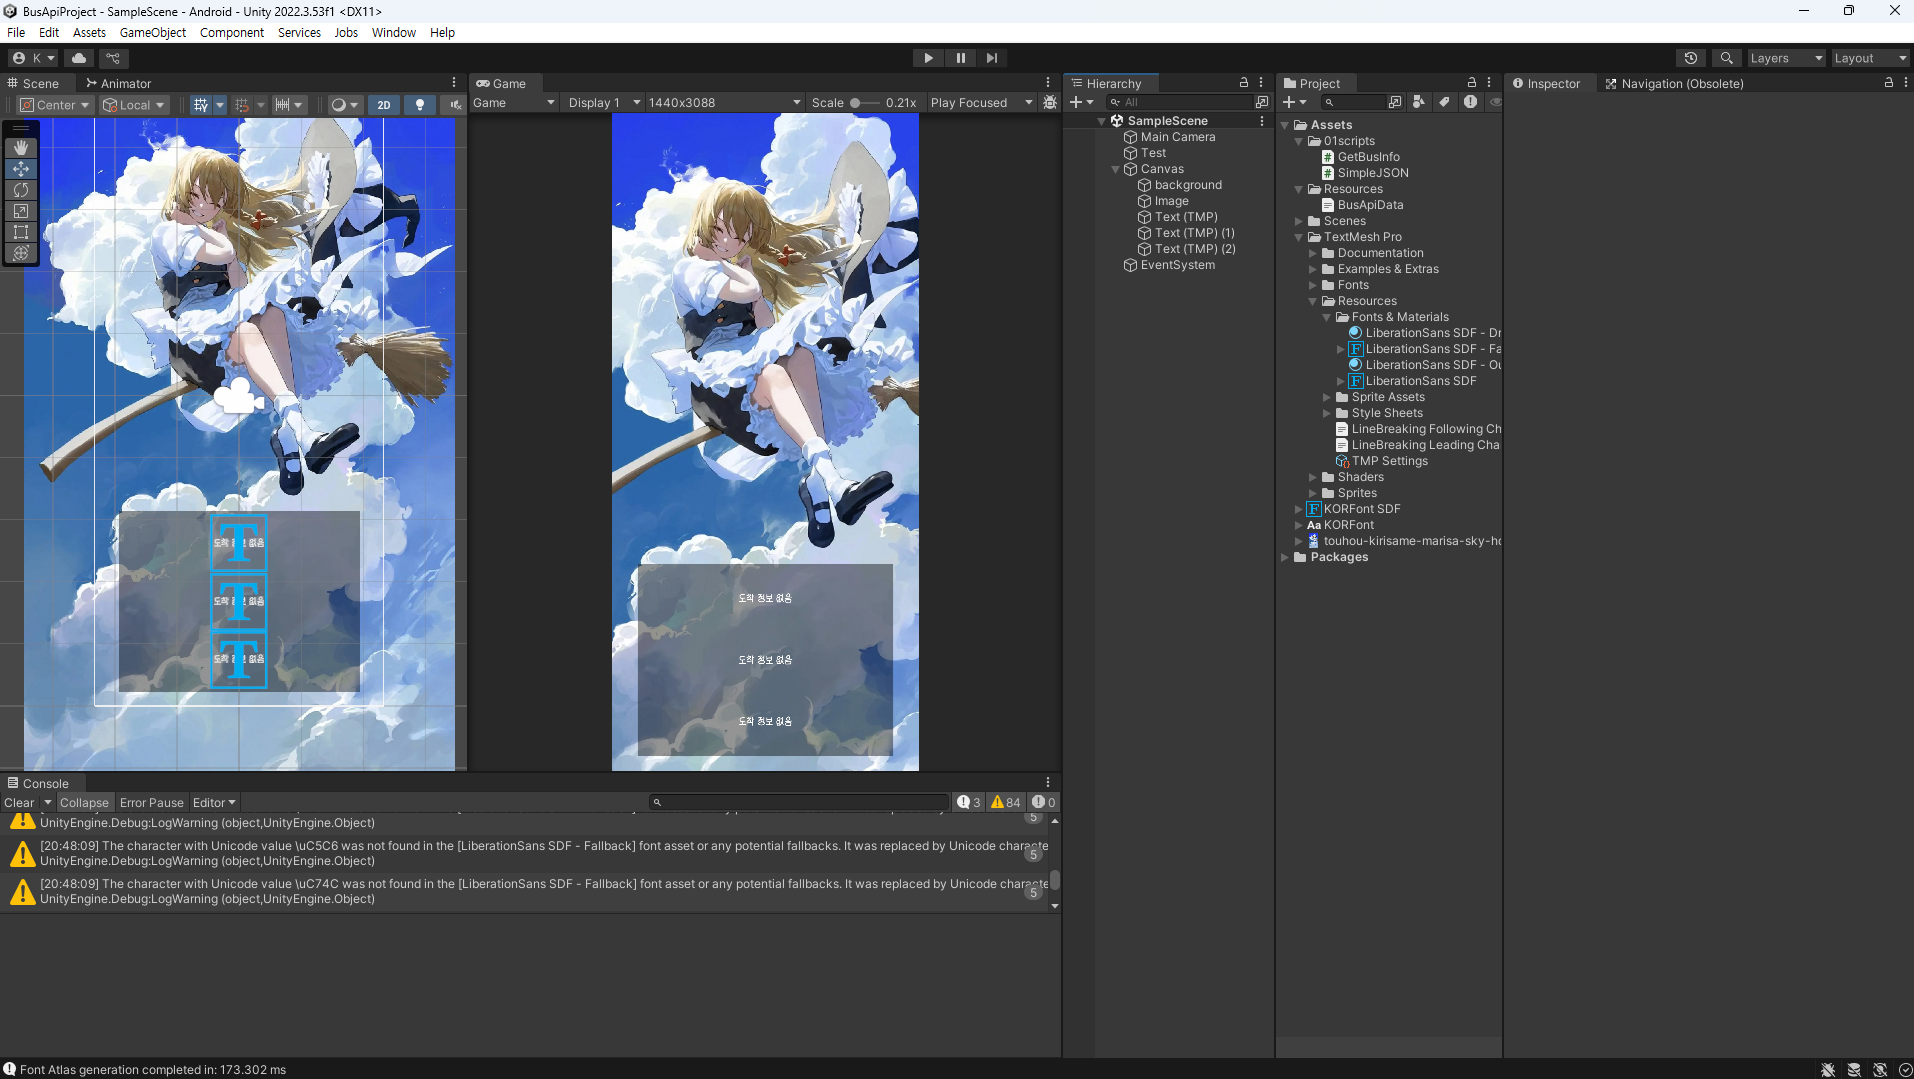This screenshot has width=1914, height=1079.
Task: Expand the Scenes folder
Action: click(1298, 221)
